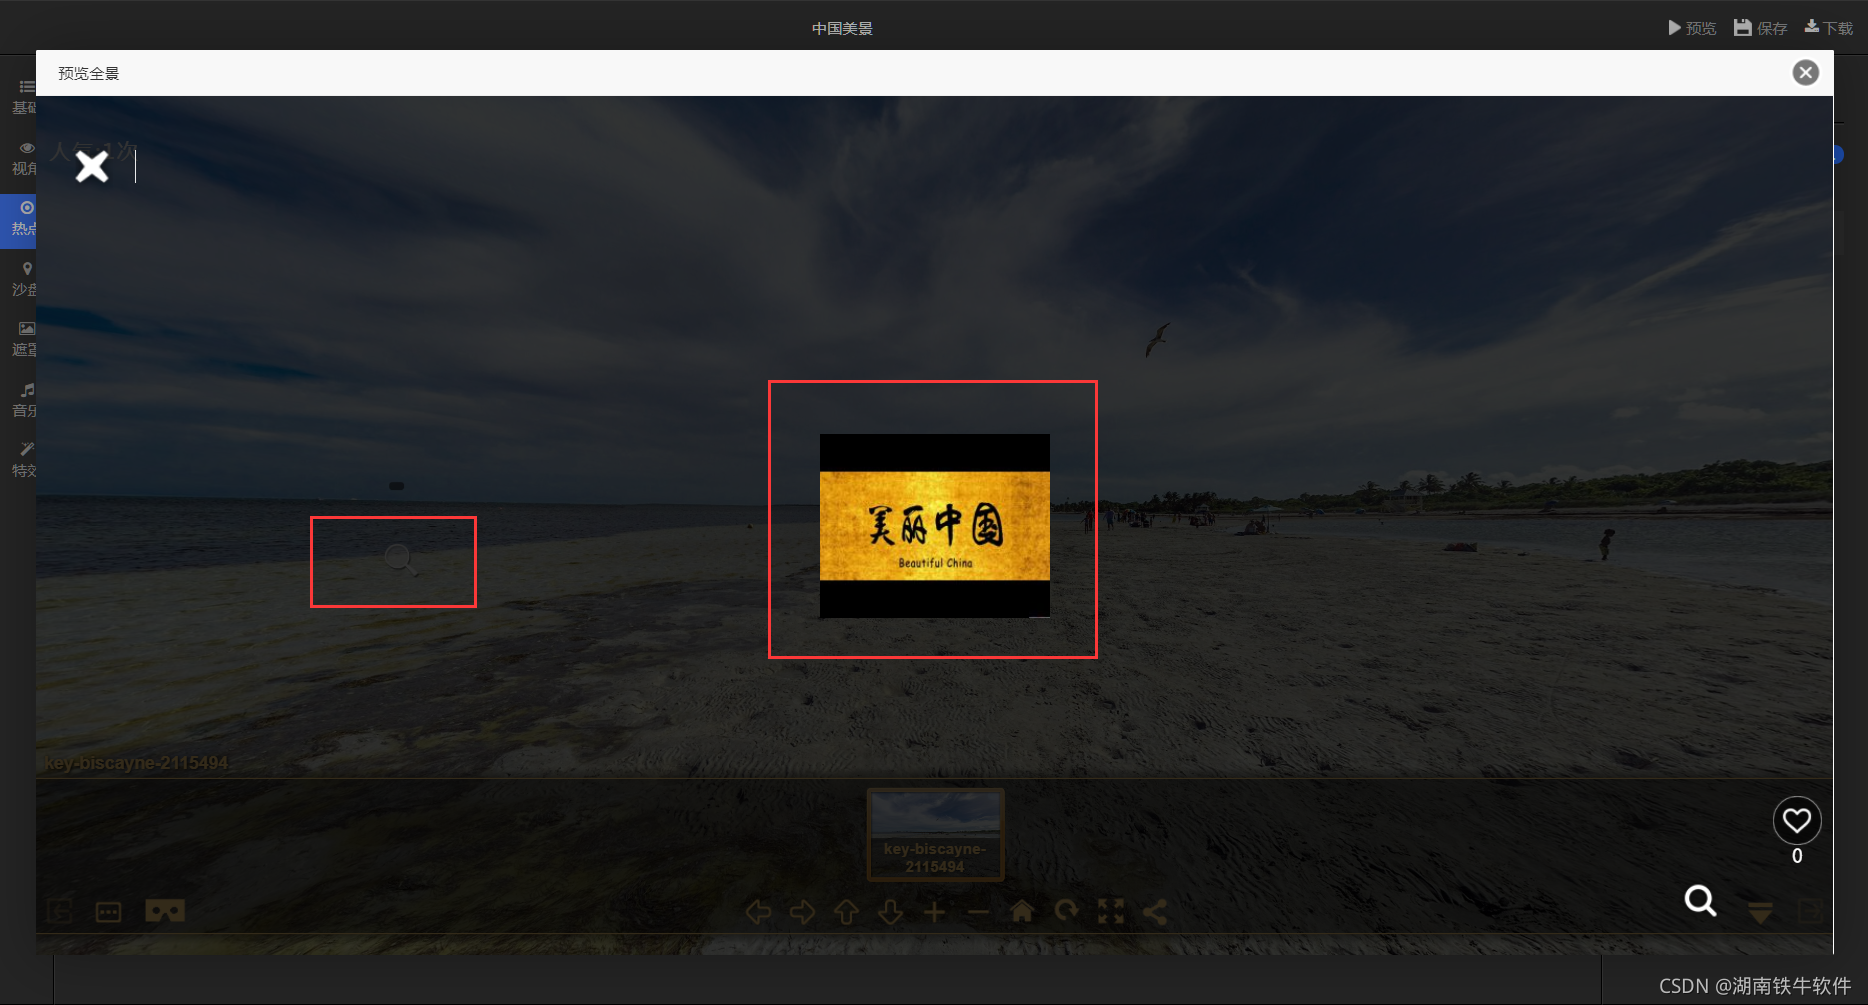Screen dimensions: 1868x1005
Task: Enter fullscreen with the expand-arrows icon
Action: point(1111,912)
